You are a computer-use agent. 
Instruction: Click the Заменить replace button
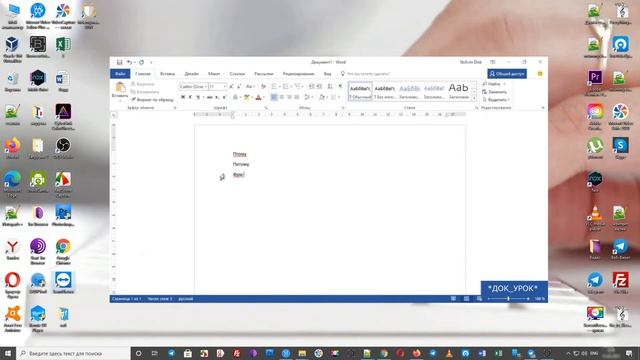click(x=495, y=92)
